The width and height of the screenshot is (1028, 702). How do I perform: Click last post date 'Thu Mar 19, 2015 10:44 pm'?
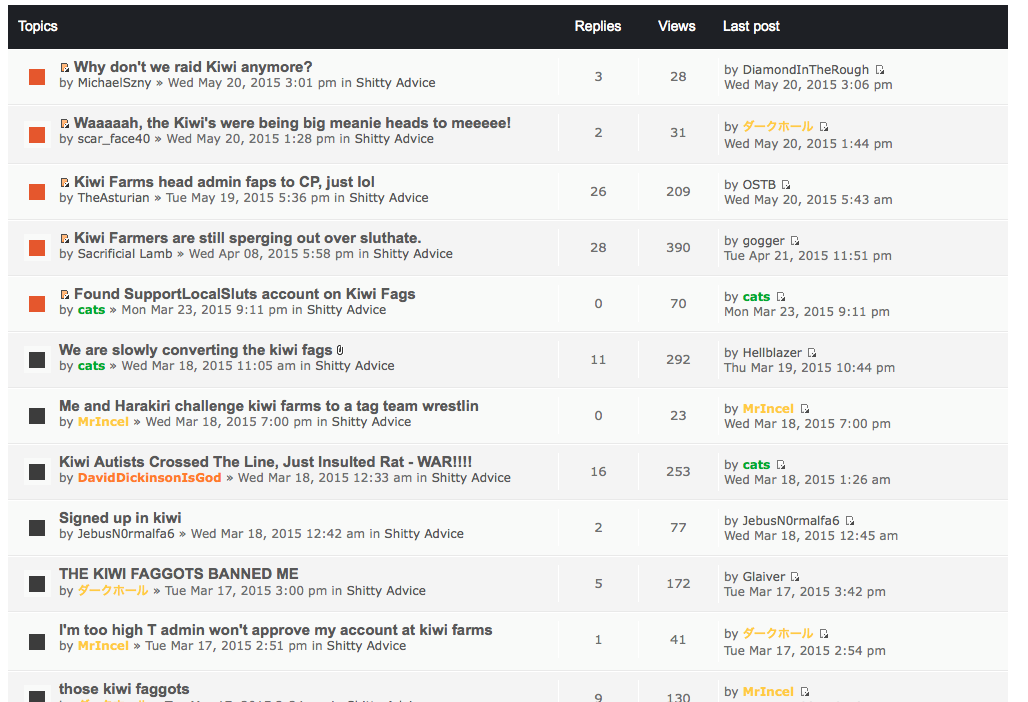(x=809, y=368)
